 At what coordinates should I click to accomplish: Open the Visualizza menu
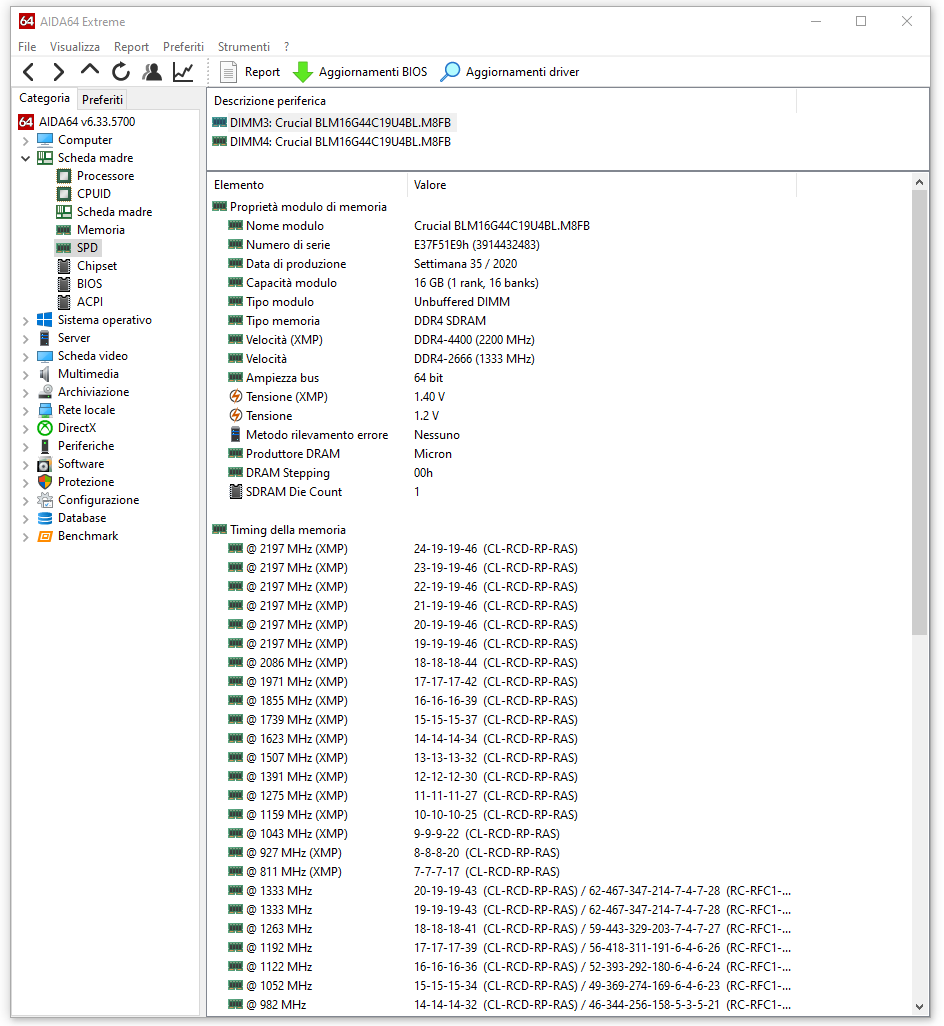coord(75,47)
